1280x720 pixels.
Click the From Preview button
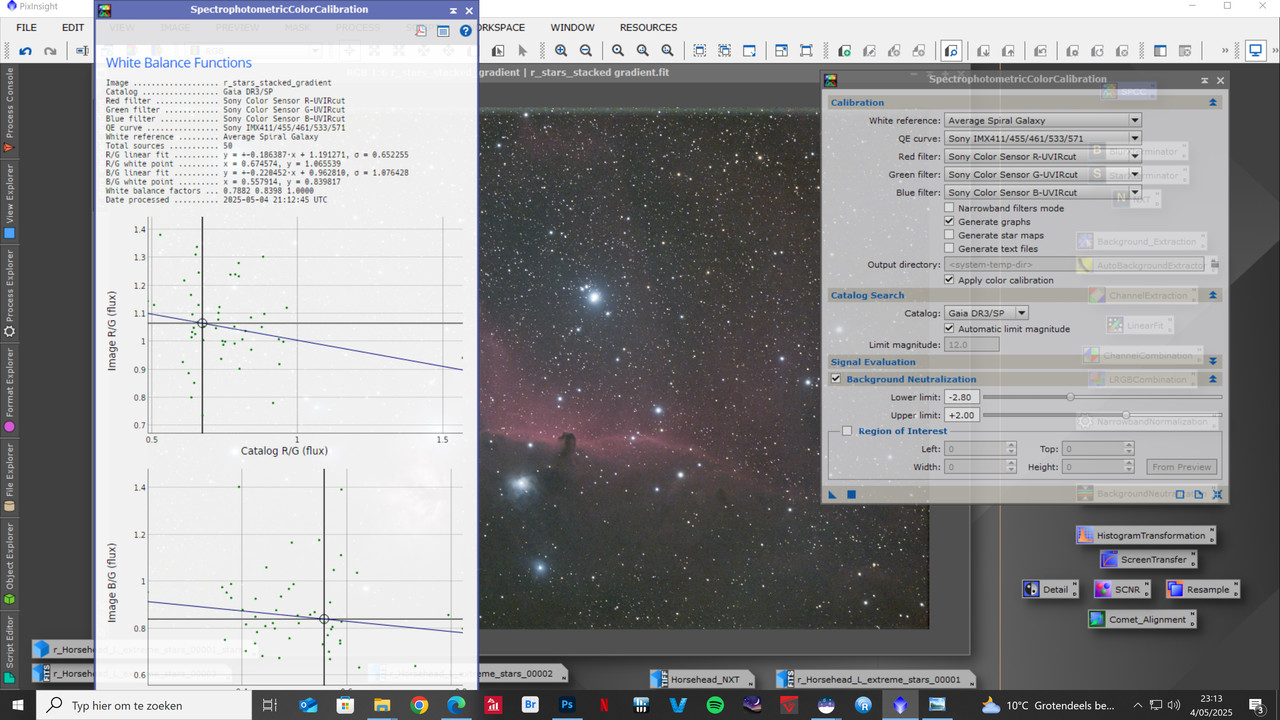click(1181, 466)
